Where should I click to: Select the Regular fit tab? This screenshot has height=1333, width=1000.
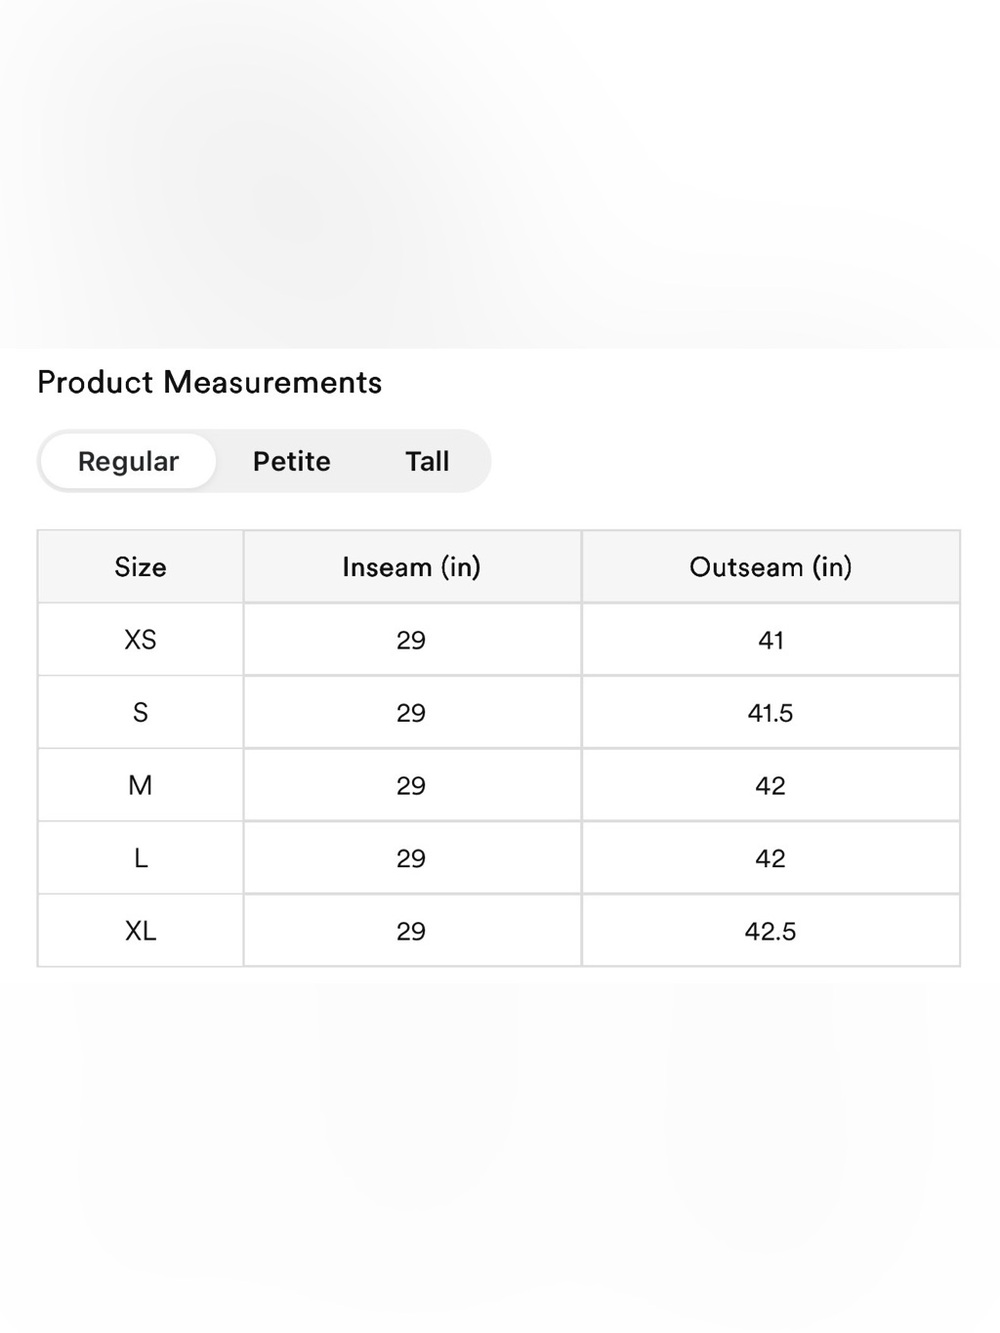128,461
